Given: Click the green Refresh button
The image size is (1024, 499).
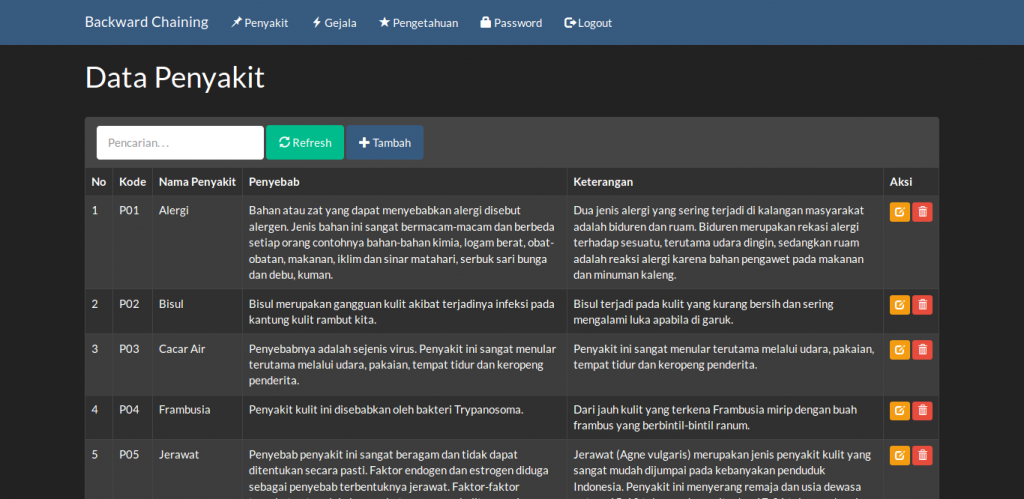Looking at the screenshot, I should (305, 142).
